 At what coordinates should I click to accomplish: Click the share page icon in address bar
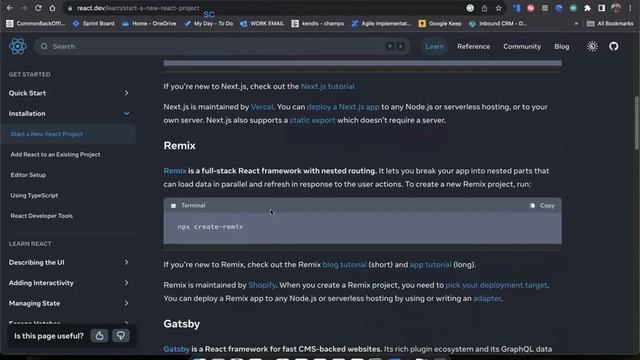(484, 8)
